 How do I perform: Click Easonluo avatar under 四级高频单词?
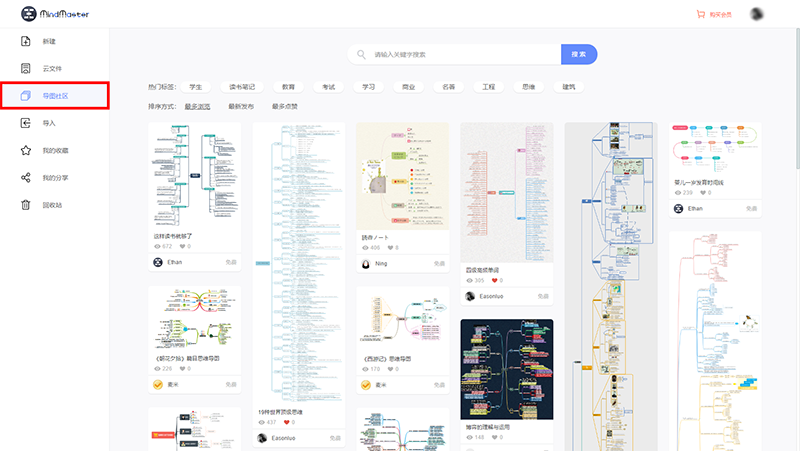coord(470,296)
